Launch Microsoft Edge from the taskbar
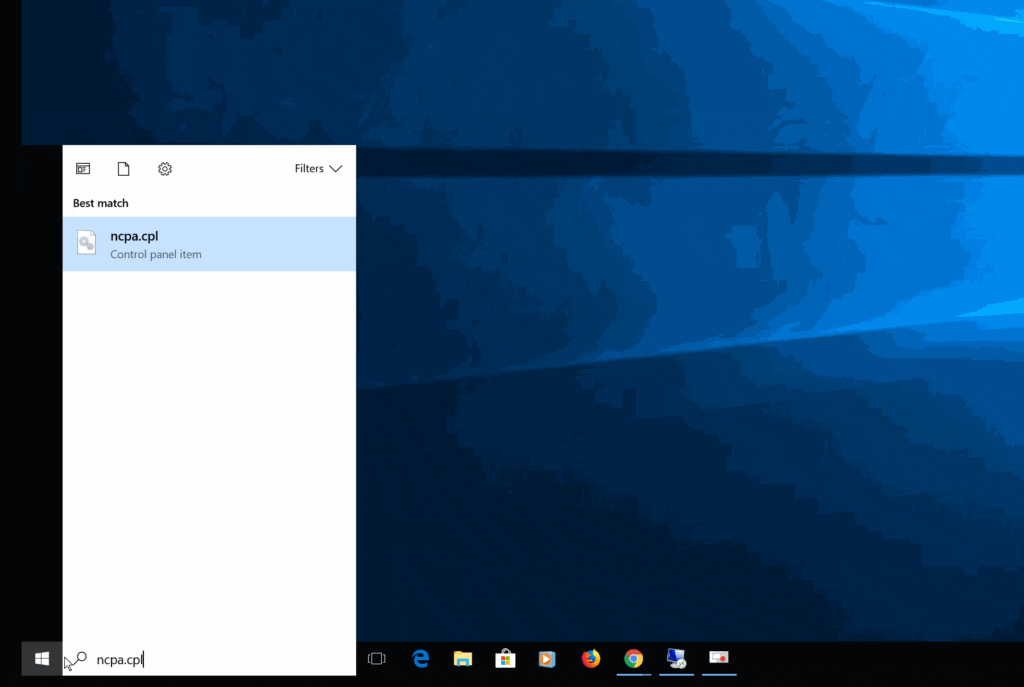This screenshot has width=1024, height=687. tap(421, 658)
